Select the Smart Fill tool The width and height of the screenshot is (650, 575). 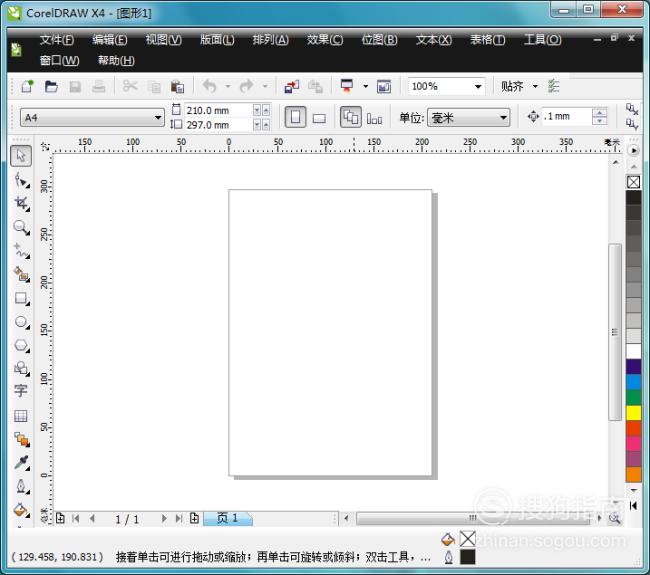pos(21,274)
